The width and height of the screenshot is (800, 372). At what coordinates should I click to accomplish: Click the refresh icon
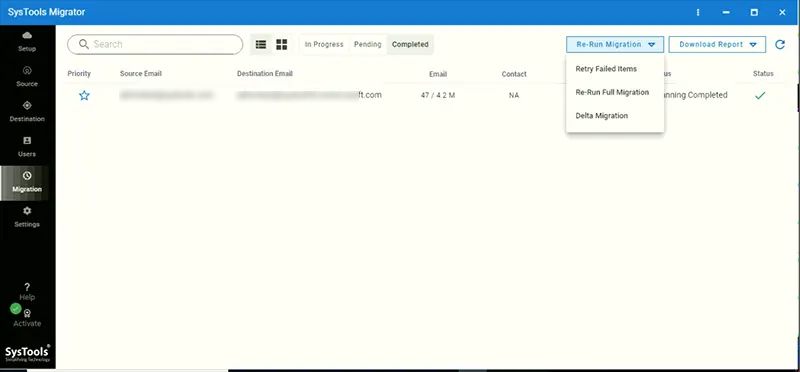[780, 44]
